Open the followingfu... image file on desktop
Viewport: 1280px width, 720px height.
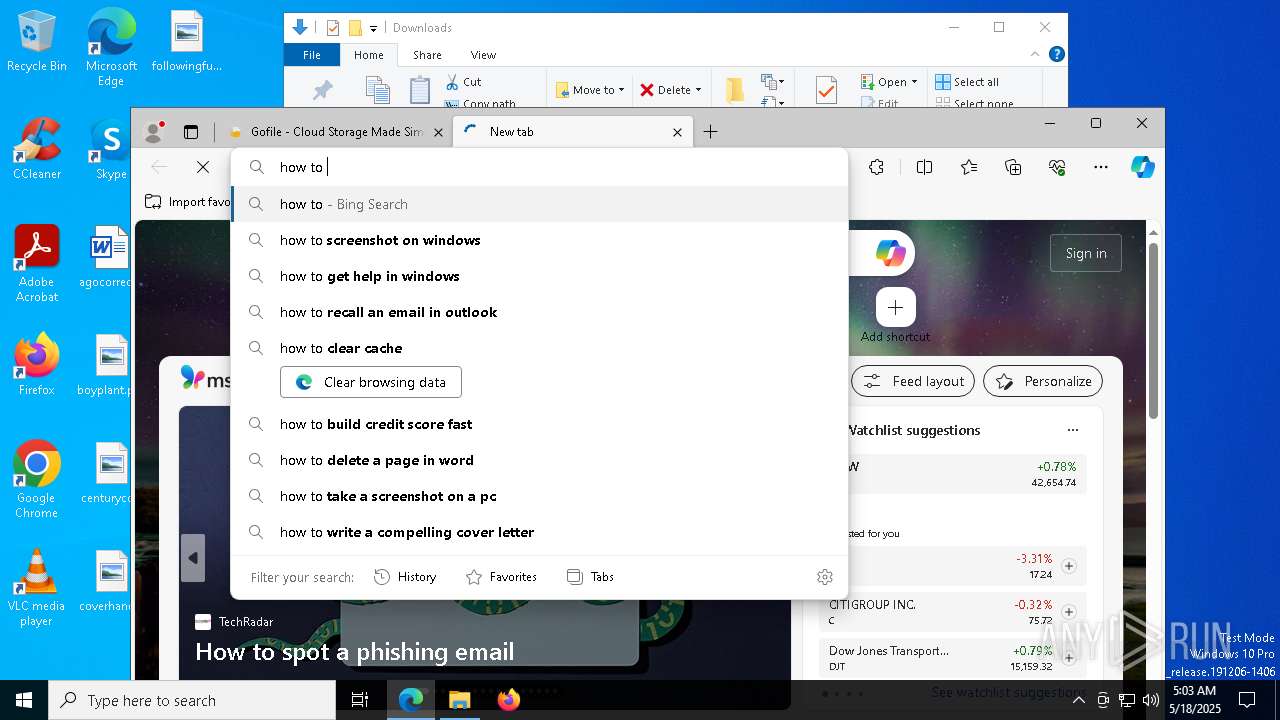[x=187, y=42]
